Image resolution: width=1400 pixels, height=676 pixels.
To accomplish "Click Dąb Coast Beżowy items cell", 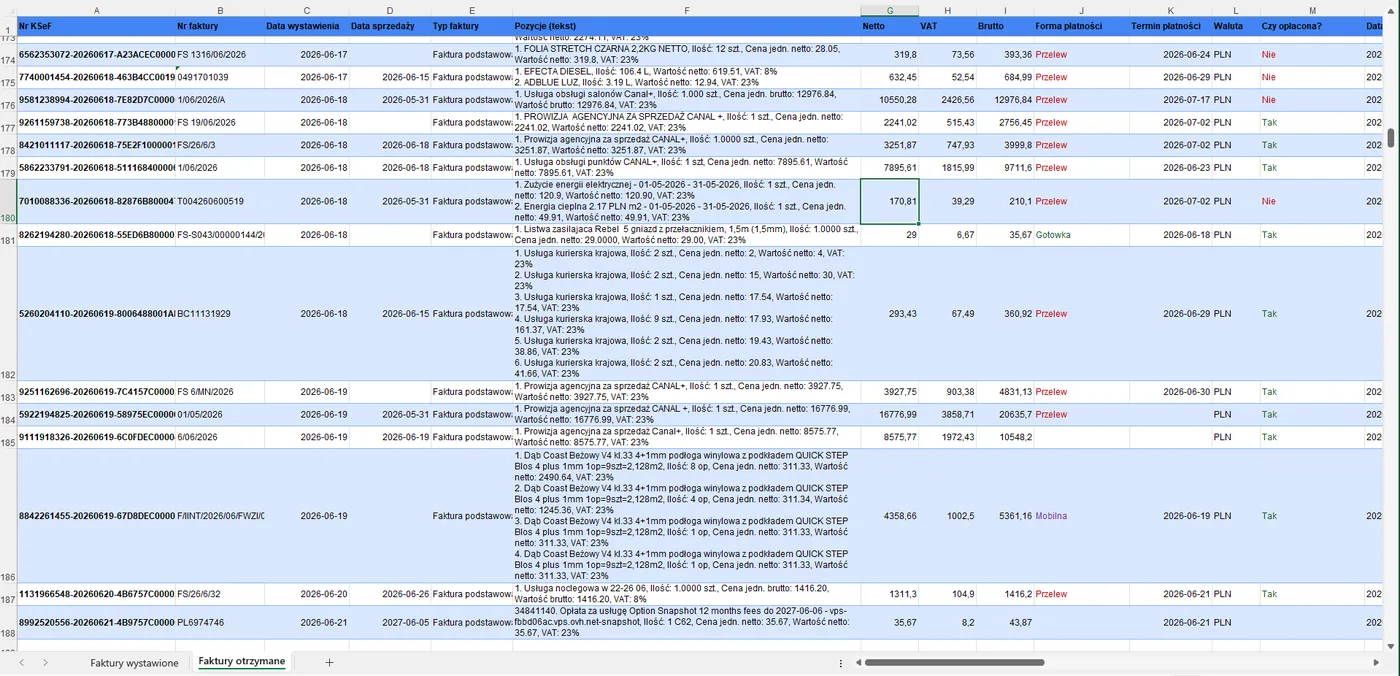I will pos(686,516).
